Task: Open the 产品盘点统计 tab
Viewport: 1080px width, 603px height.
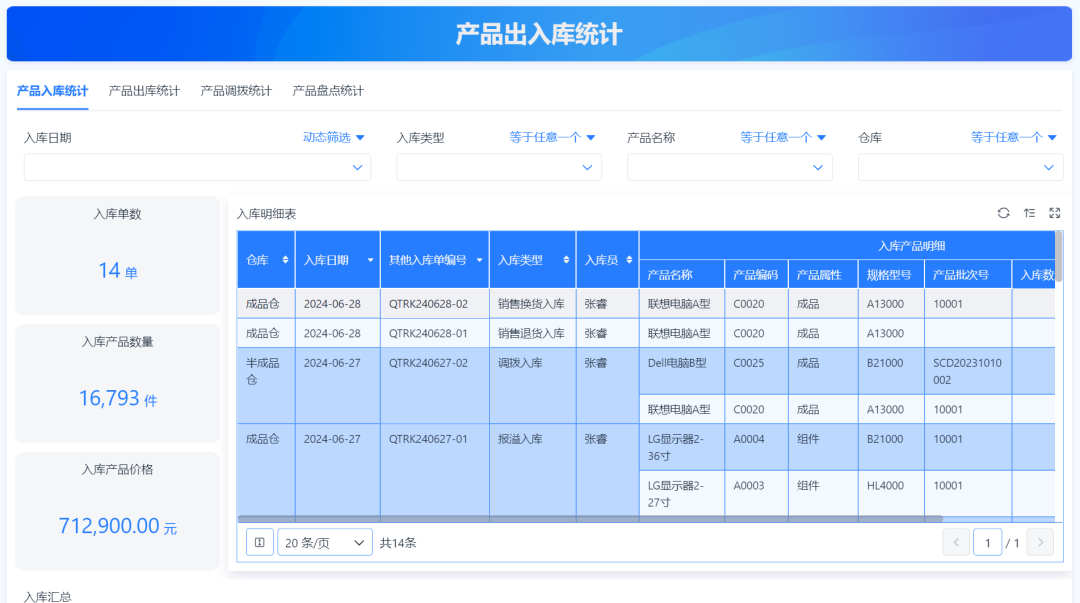Action: coord(328,91)
